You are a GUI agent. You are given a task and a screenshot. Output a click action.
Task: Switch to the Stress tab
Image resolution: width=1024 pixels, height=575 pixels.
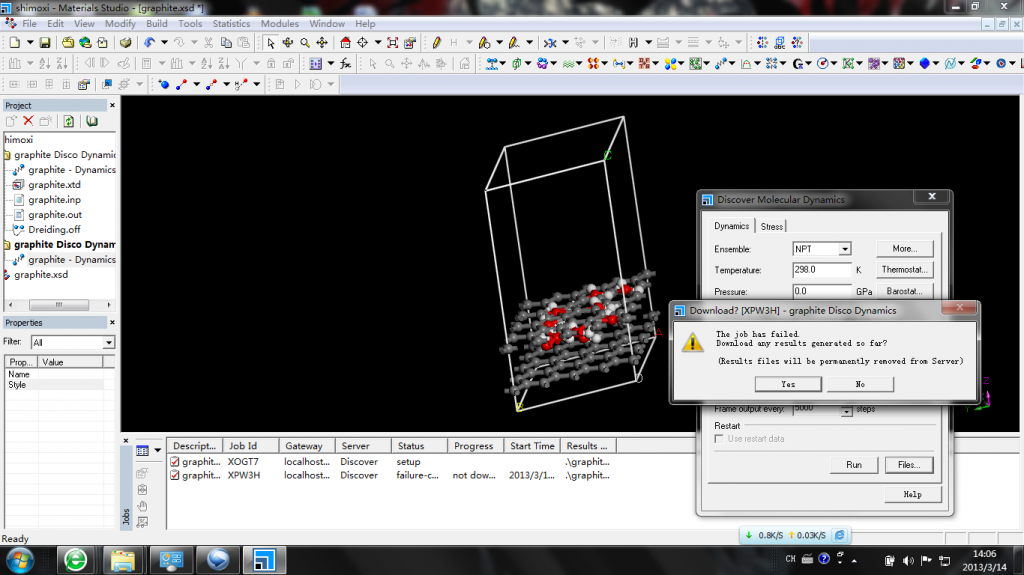(x=771, y=226)
